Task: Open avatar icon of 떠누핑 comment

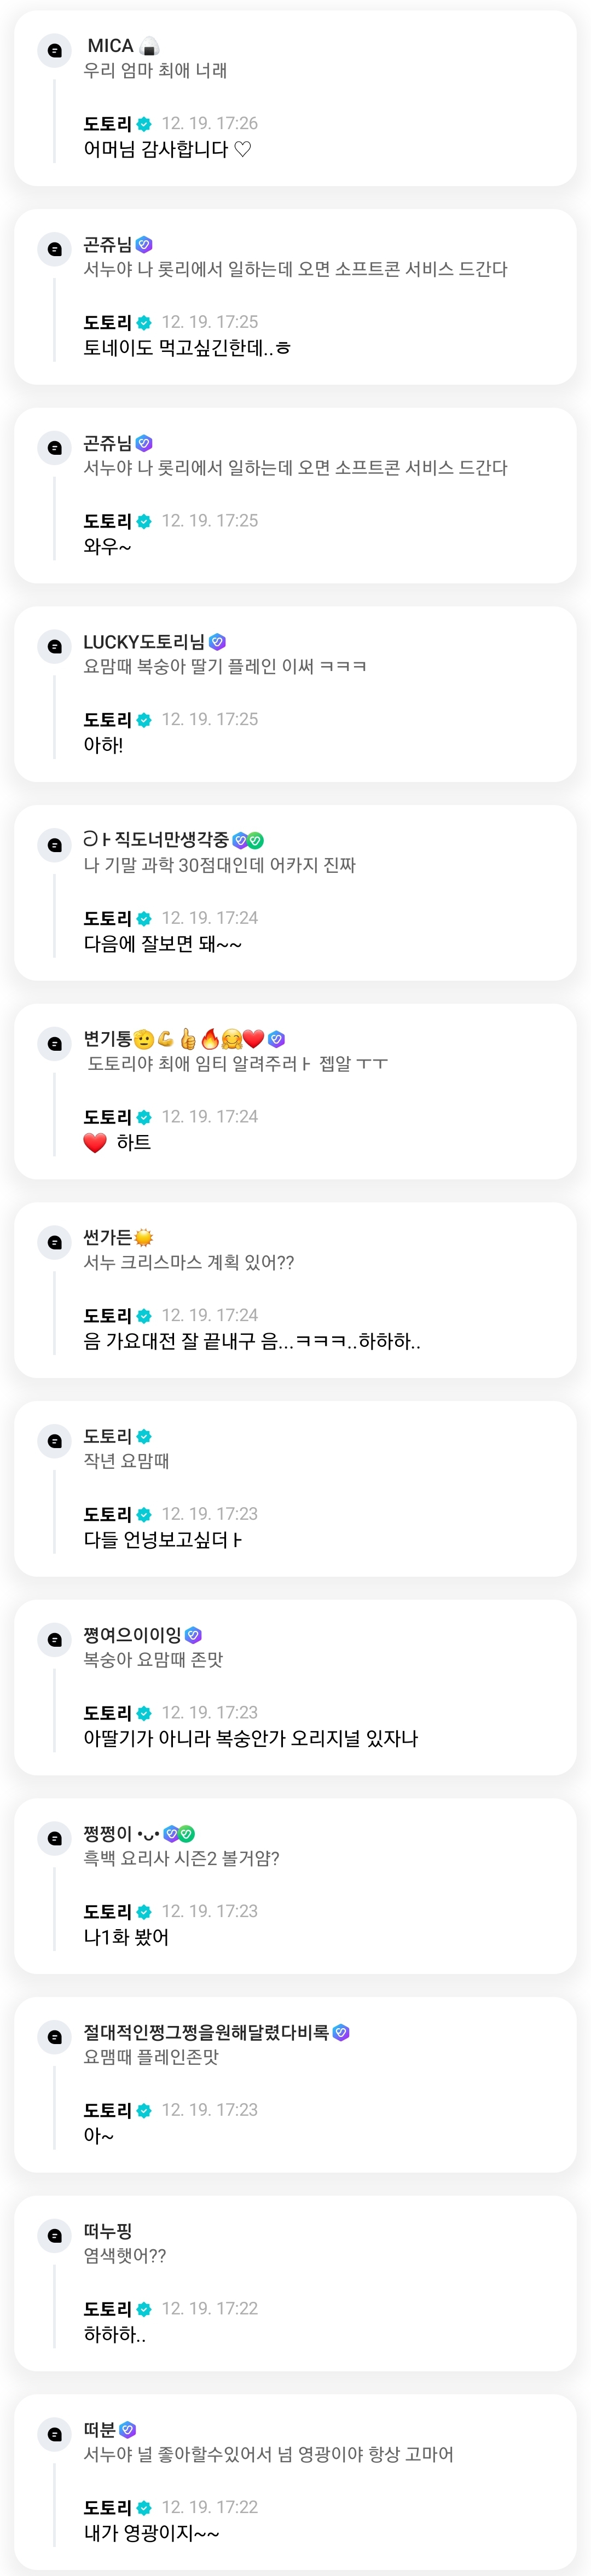Action: (55, 2235)
